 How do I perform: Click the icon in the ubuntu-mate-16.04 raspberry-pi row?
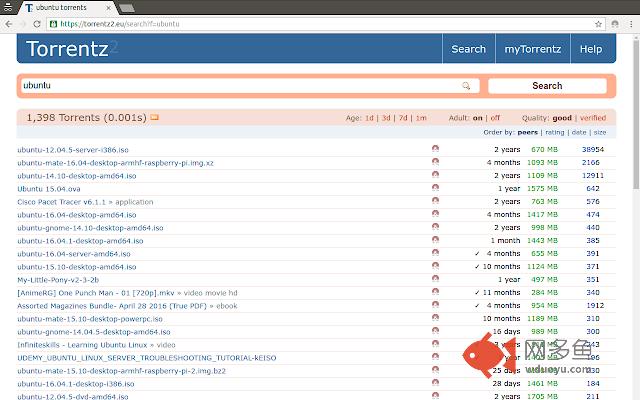pos(436,162)
